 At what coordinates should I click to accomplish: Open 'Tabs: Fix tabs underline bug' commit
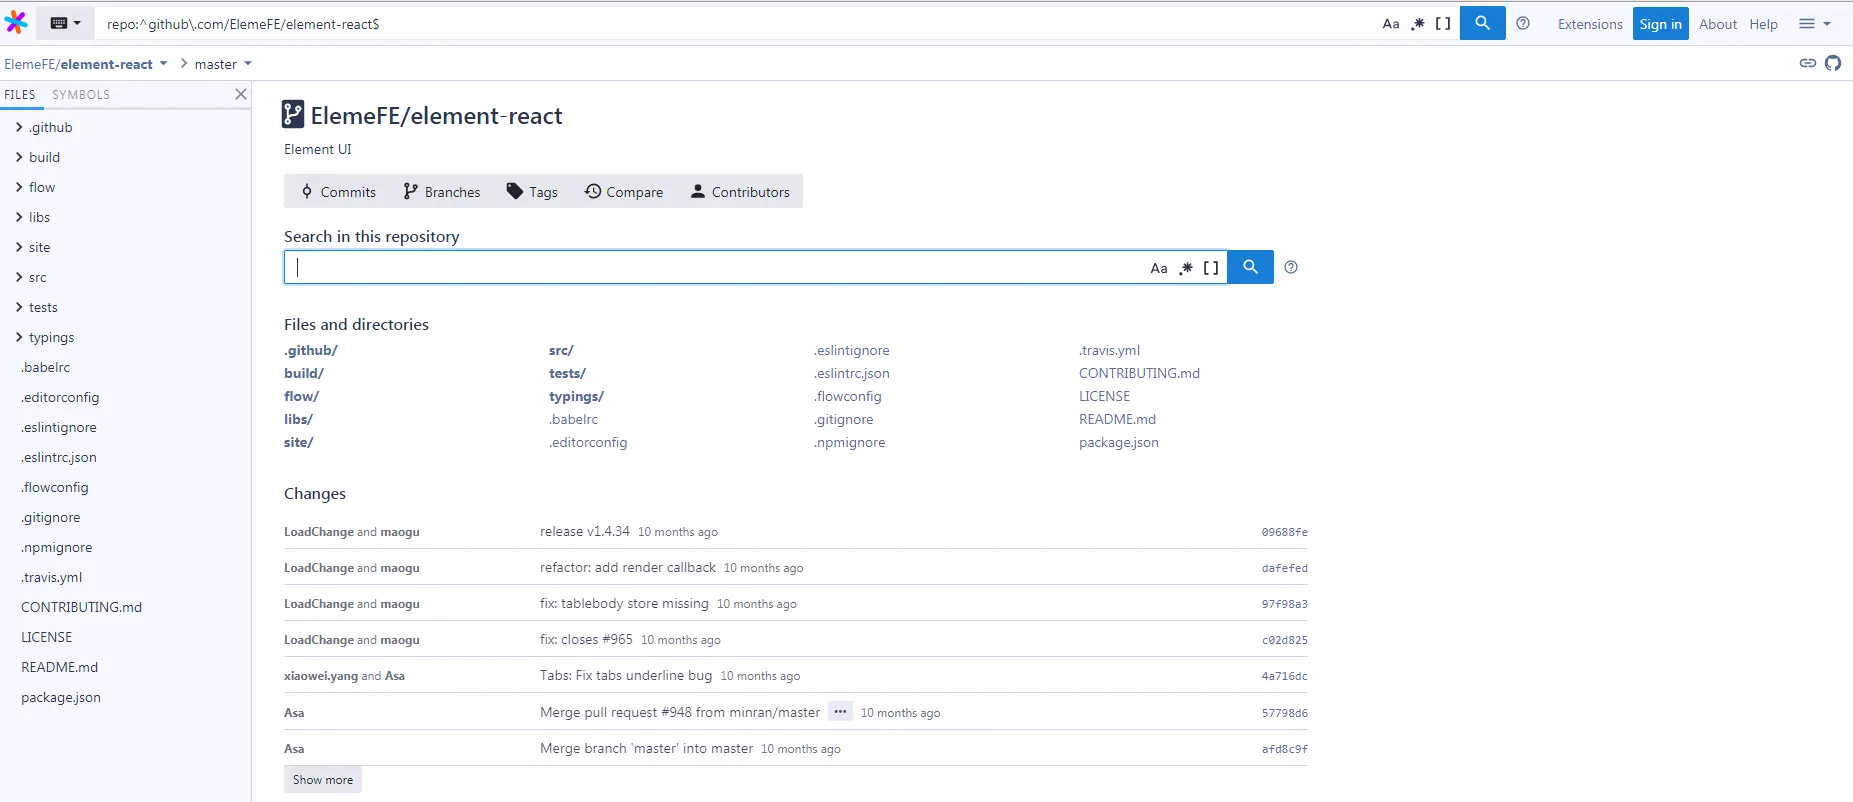(x=626, y=675)
